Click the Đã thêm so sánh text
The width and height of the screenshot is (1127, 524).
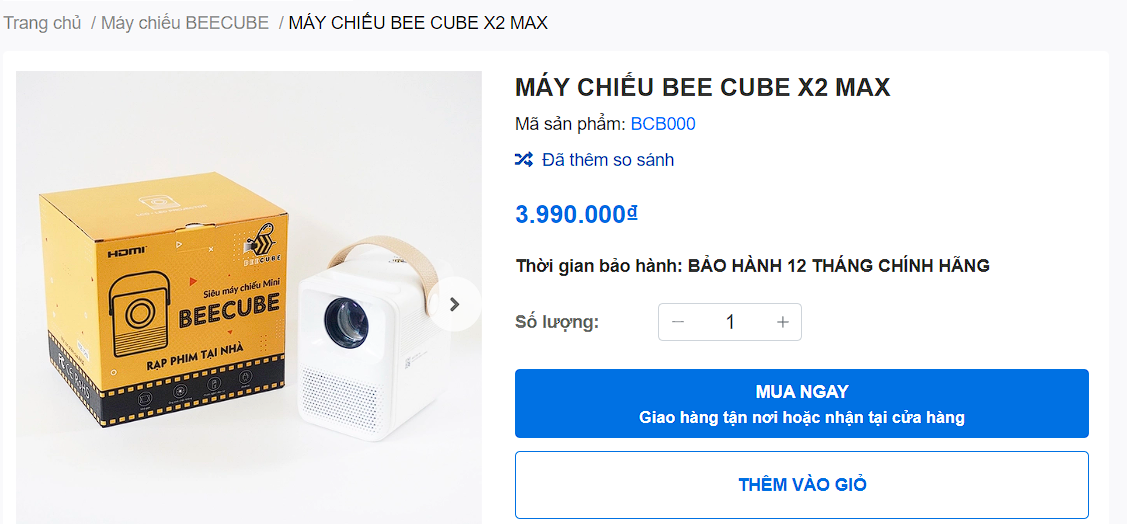pyautogui.click(x=608, y=159)
